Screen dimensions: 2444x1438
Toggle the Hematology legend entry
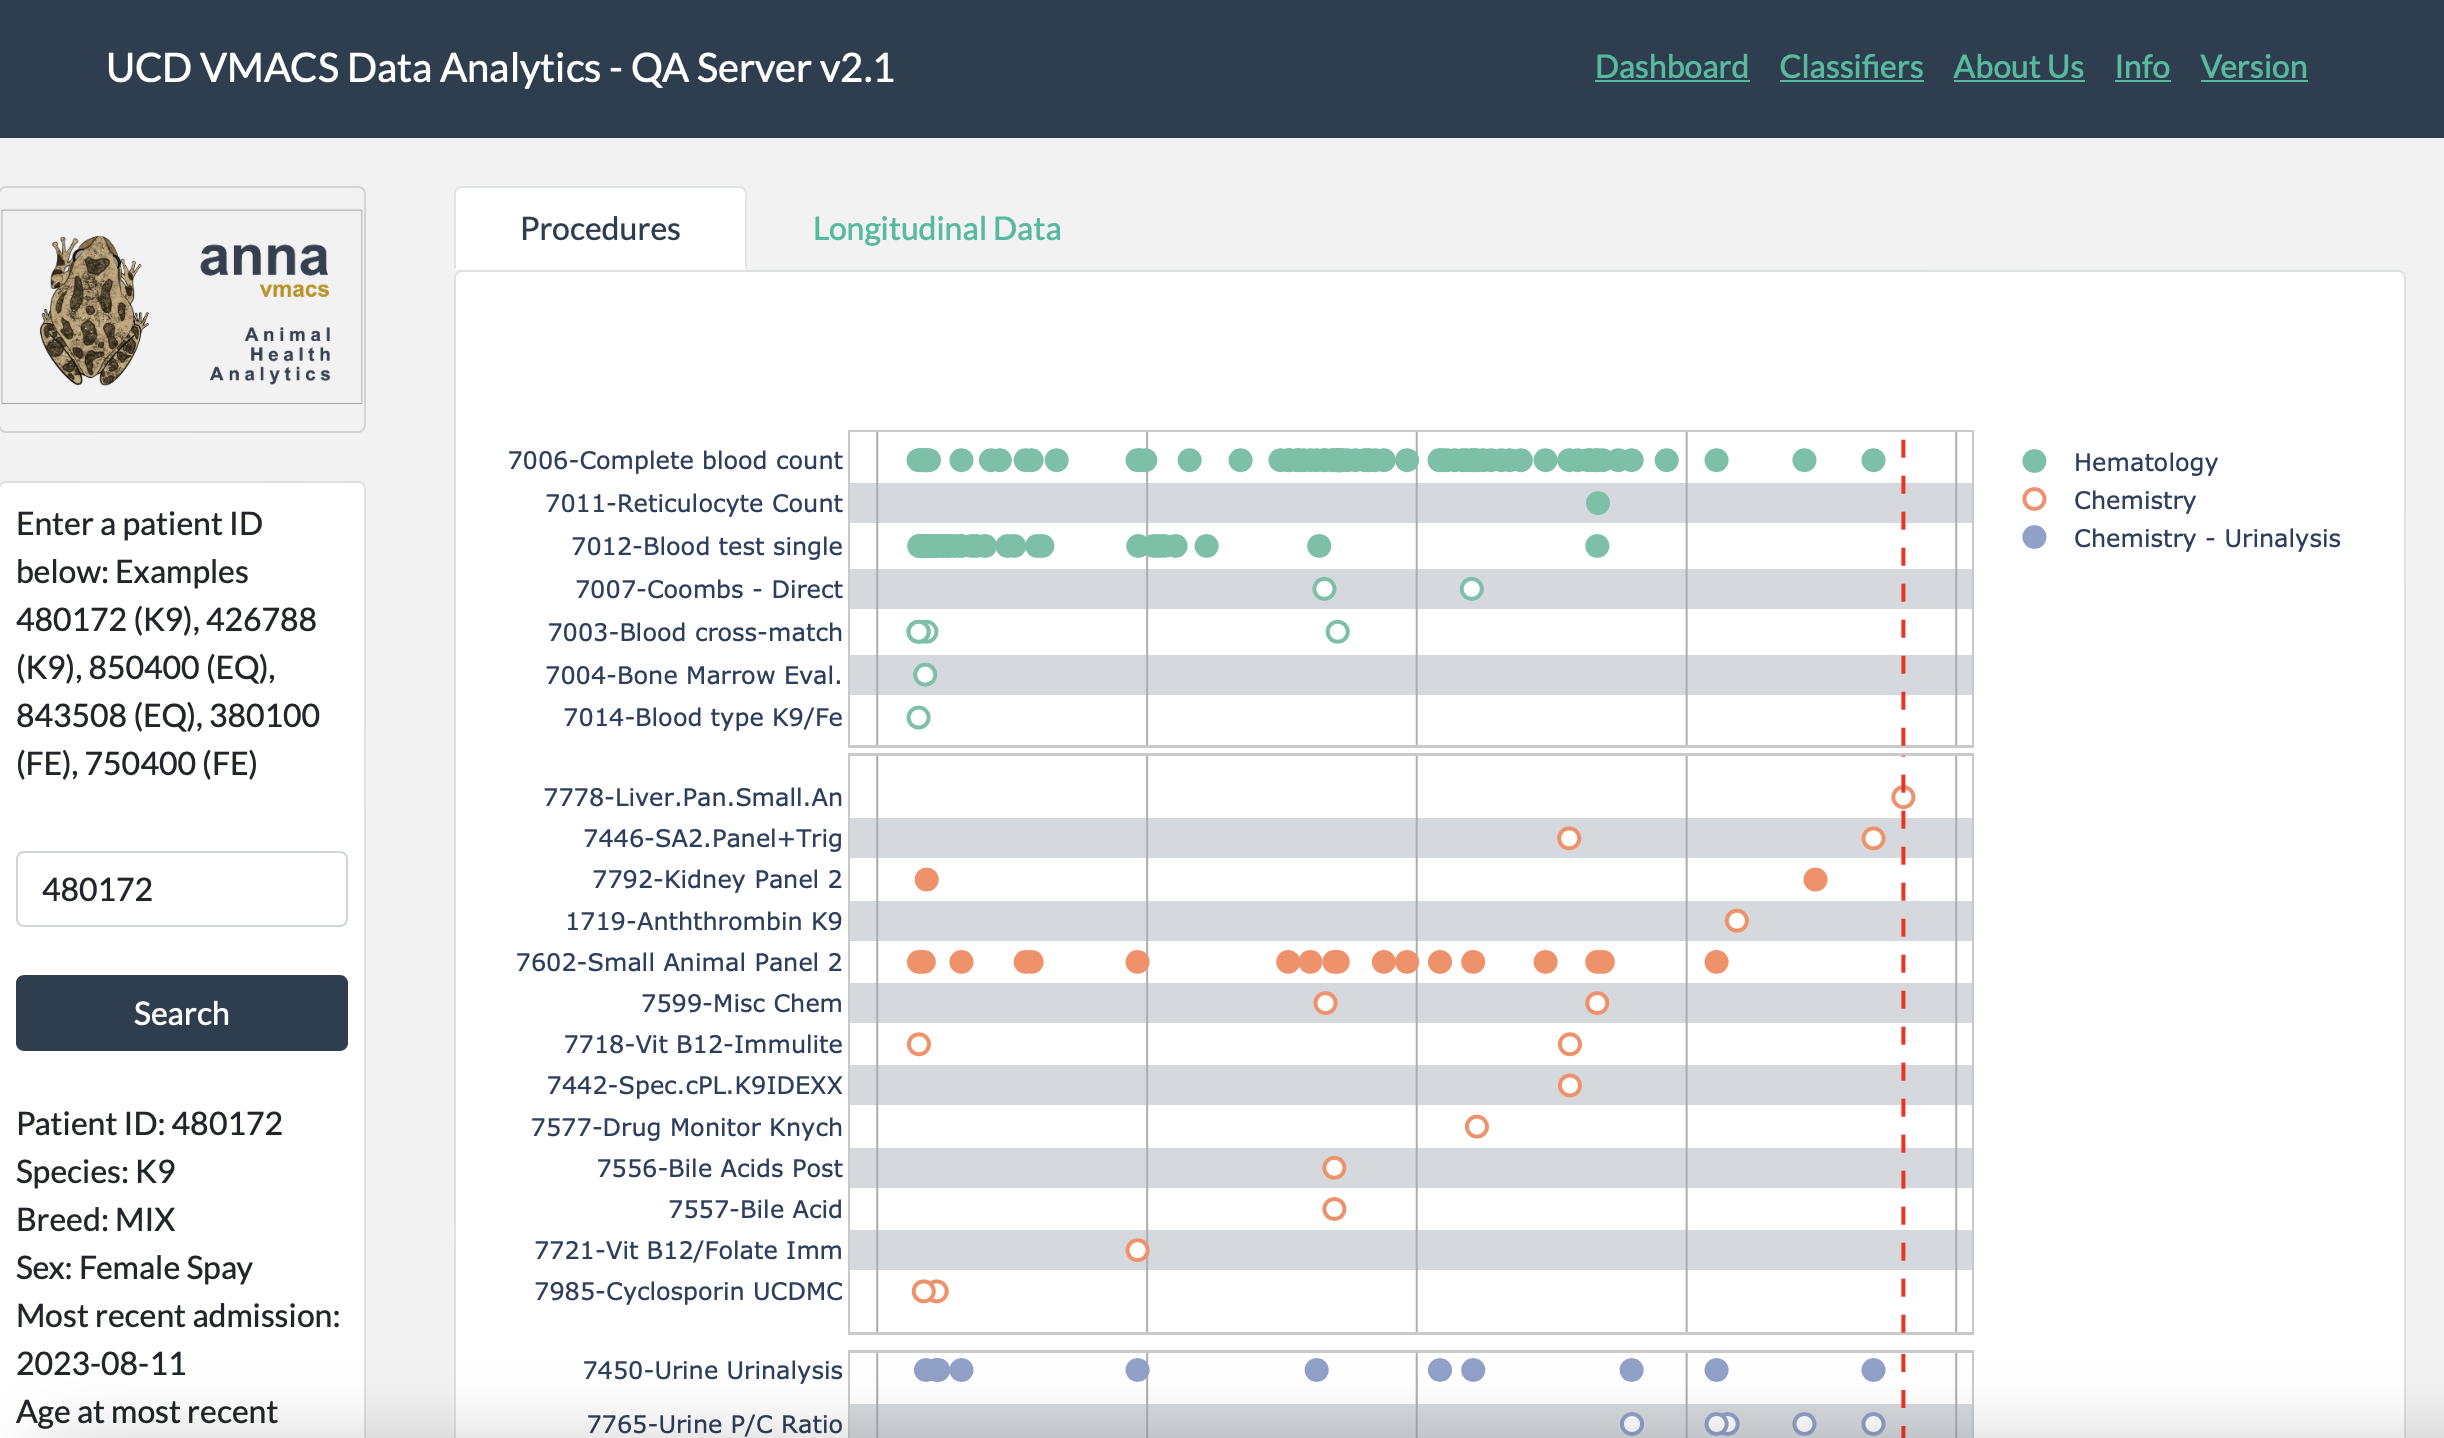(x=2145, y=462)
